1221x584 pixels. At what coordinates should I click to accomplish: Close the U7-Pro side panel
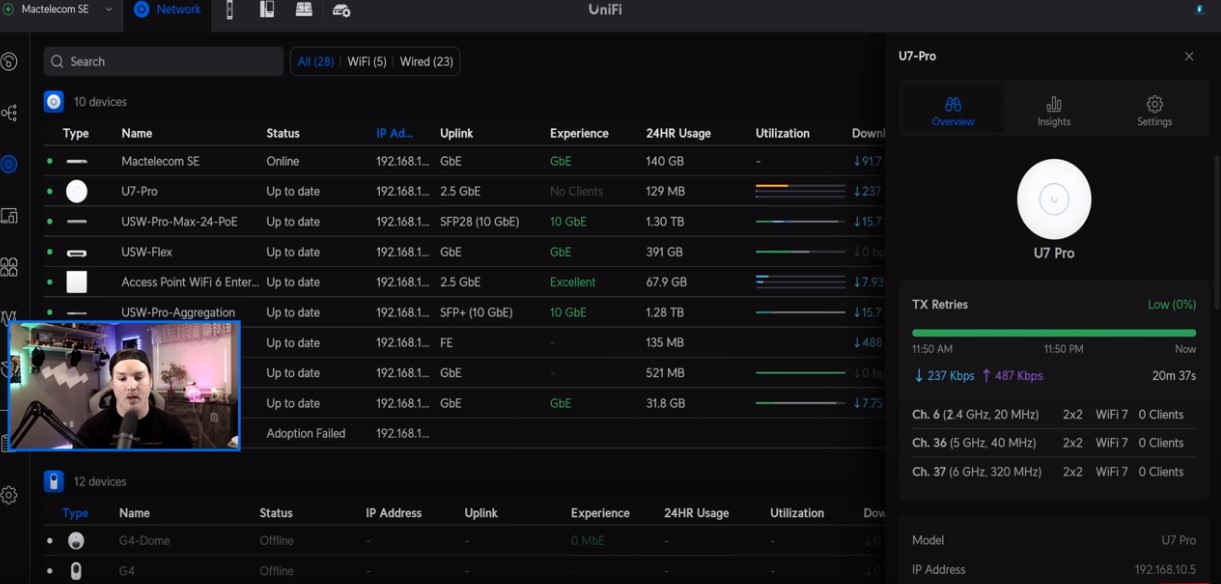pyautogui.click(x=1189, y=56)
